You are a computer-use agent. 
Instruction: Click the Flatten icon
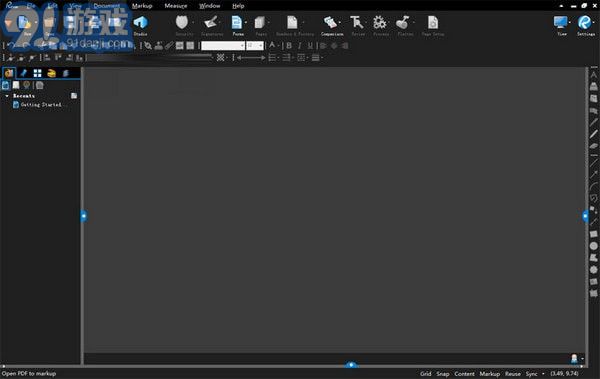tap(403, 23)
